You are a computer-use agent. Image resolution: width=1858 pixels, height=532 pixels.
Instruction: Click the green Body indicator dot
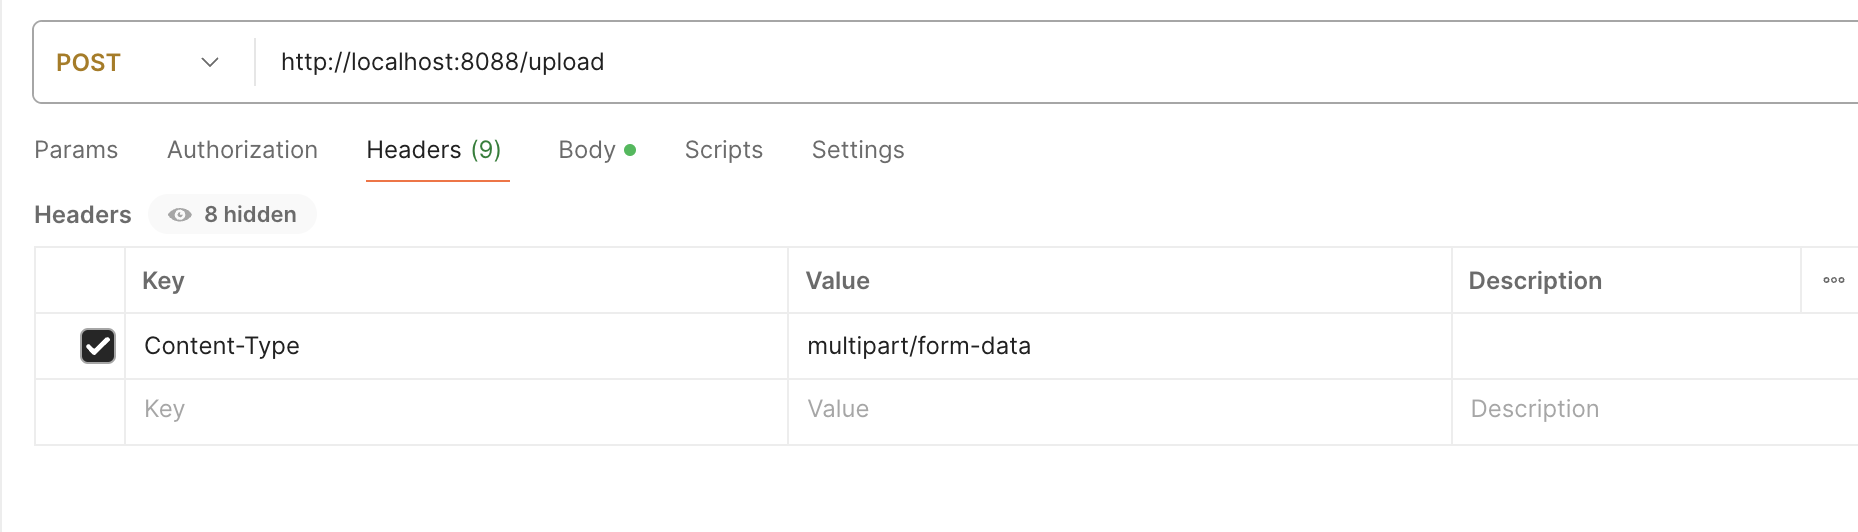point(630,150)
